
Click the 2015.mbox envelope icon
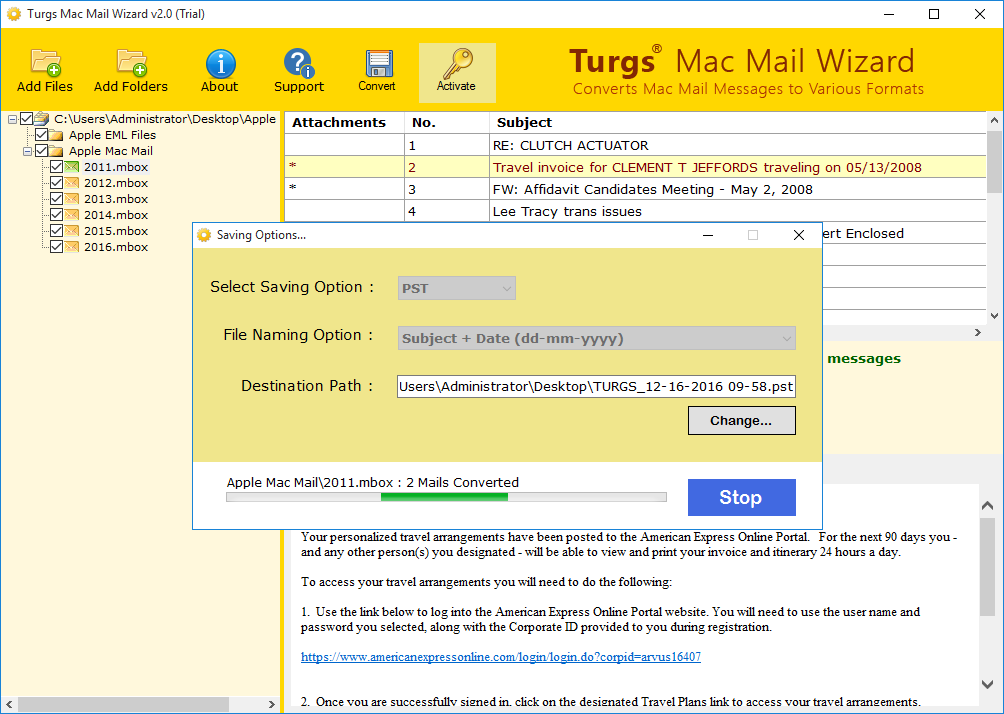[72, 231]
